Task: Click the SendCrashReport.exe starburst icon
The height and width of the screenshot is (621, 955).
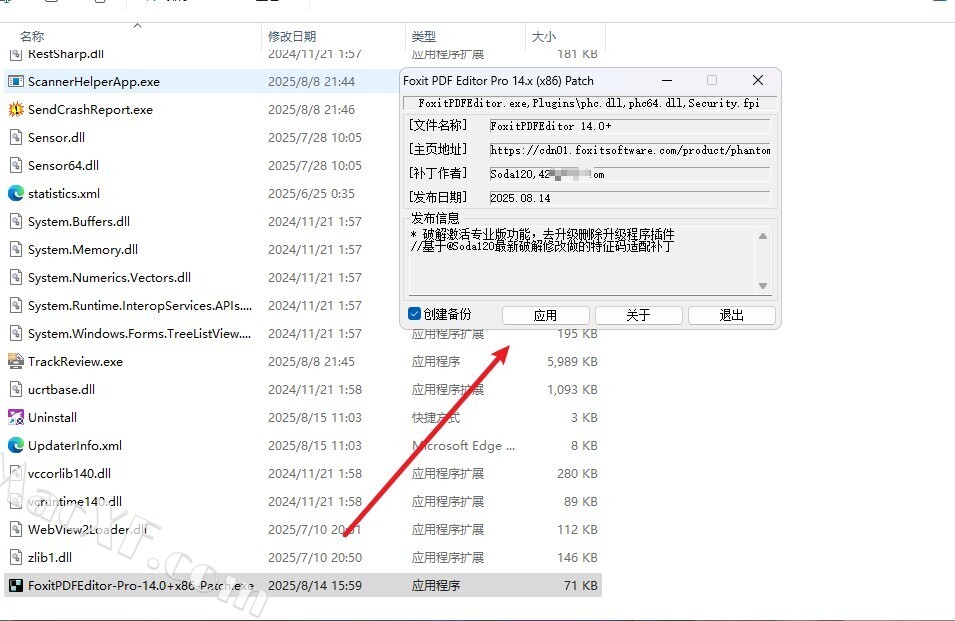Action: pos(16,110)
